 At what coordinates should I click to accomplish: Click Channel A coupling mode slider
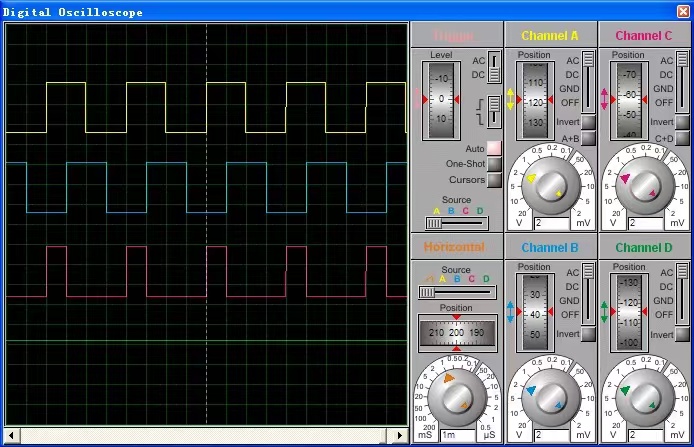(x=588, y=82)
